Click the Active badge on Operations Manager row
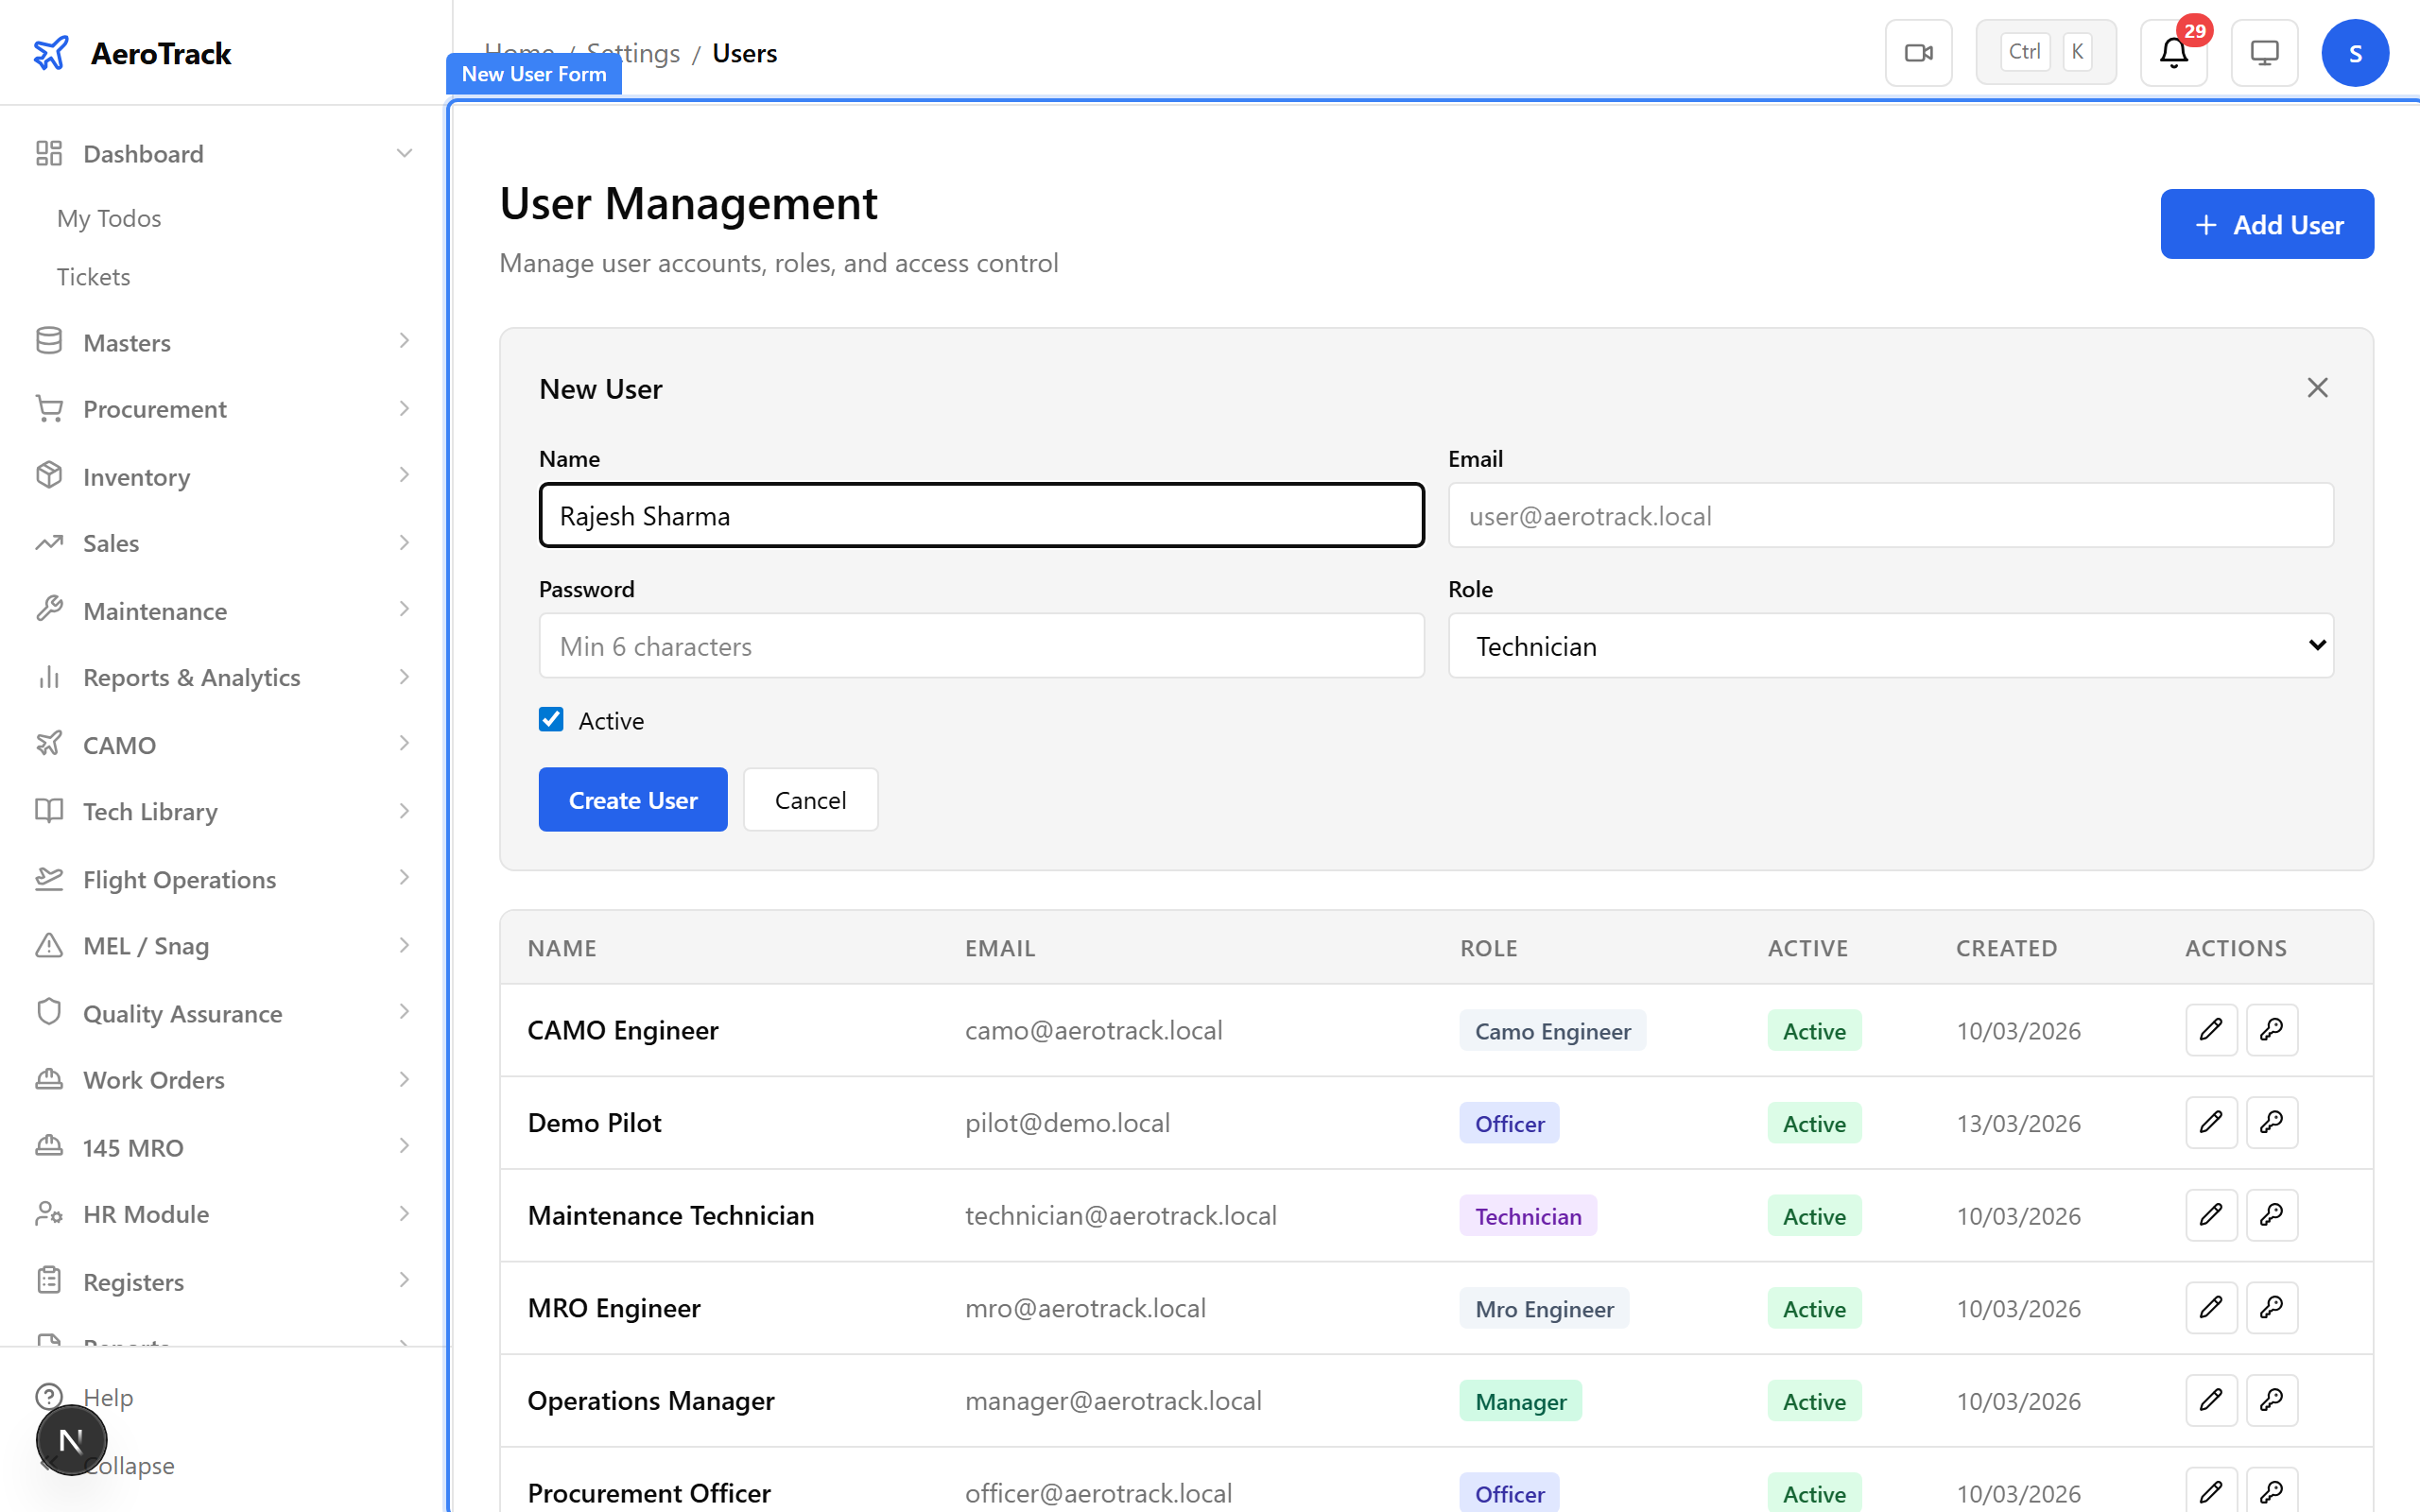Viewport: 2420px width, 1512px height. [x=1813, y=1400]
